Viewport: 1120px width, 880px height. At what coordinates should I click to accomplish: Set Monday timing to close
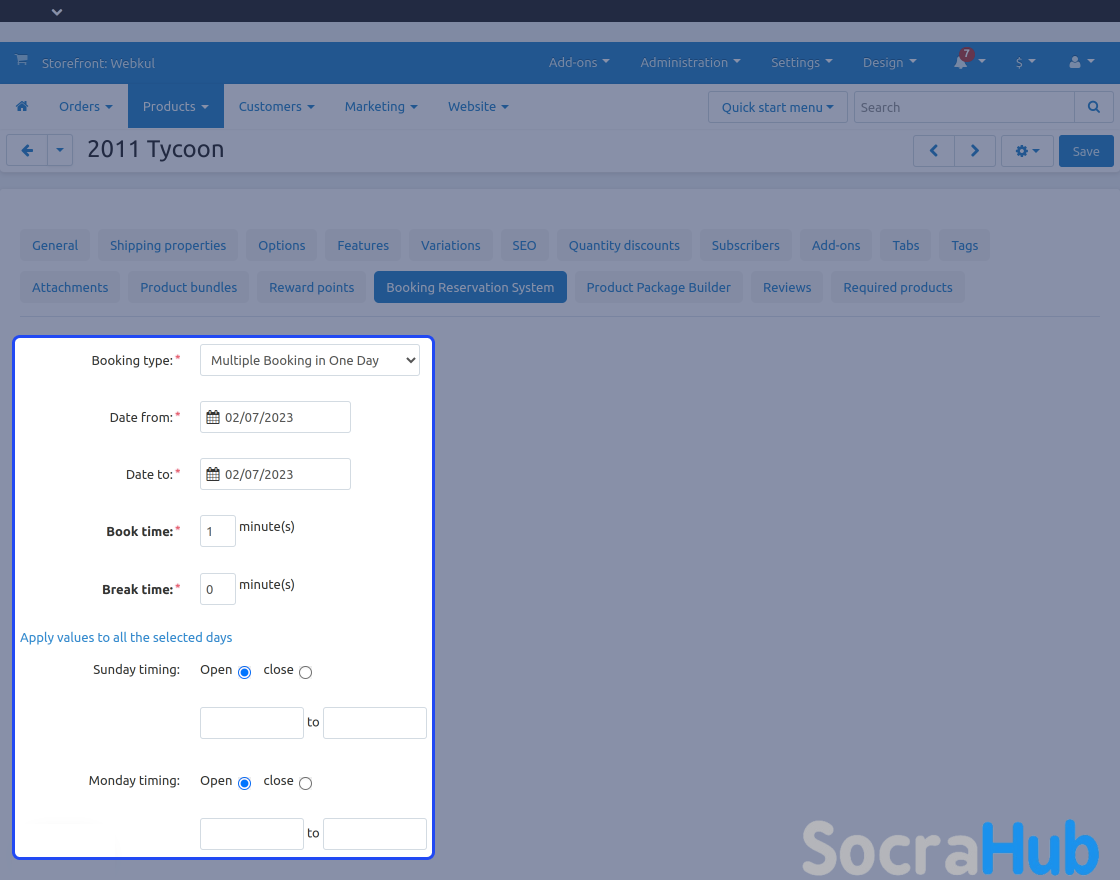click(305, 783)
